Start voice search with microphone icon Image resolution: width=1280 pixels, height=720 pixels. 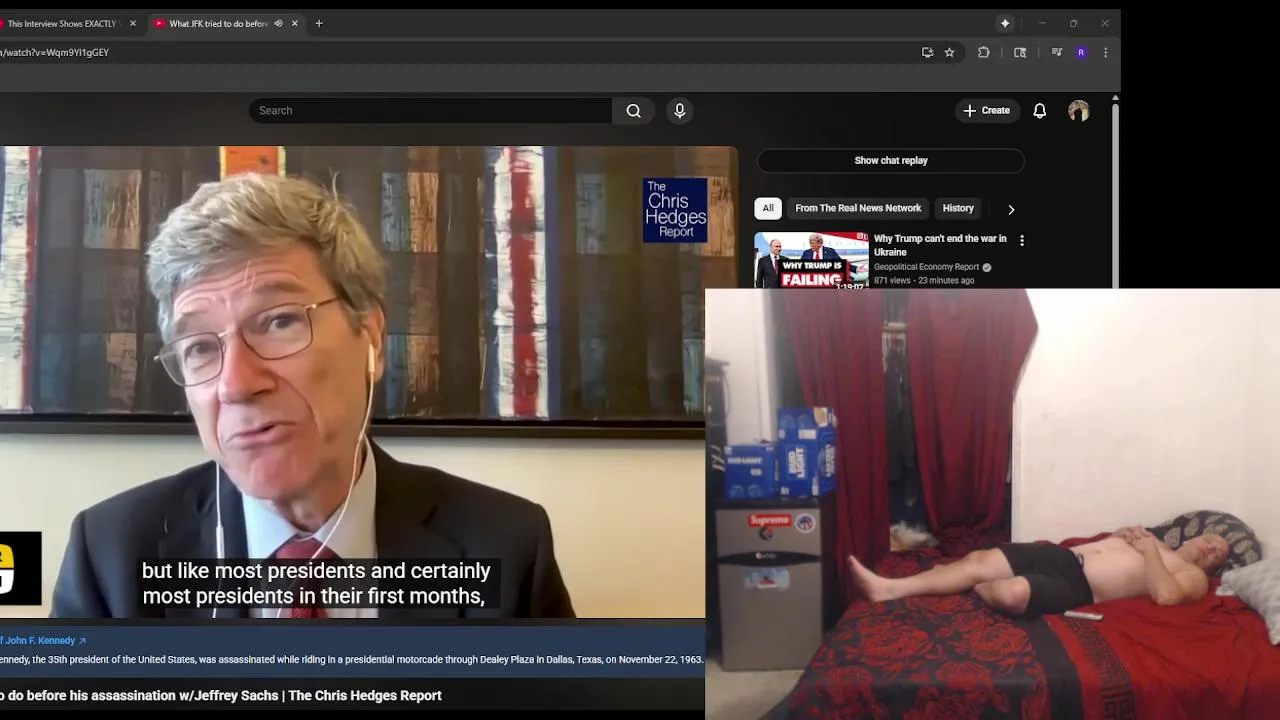coord(680,110)
